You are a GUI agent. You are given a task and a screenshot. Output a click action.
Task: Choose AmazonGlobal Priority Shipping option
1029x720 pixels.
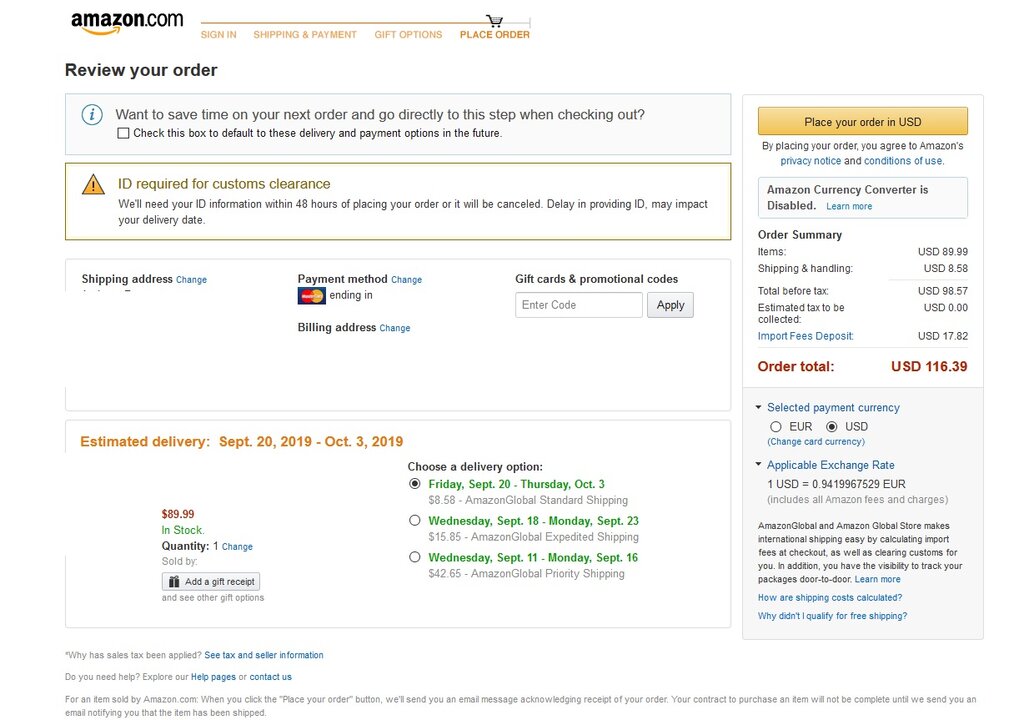[414, 557]
